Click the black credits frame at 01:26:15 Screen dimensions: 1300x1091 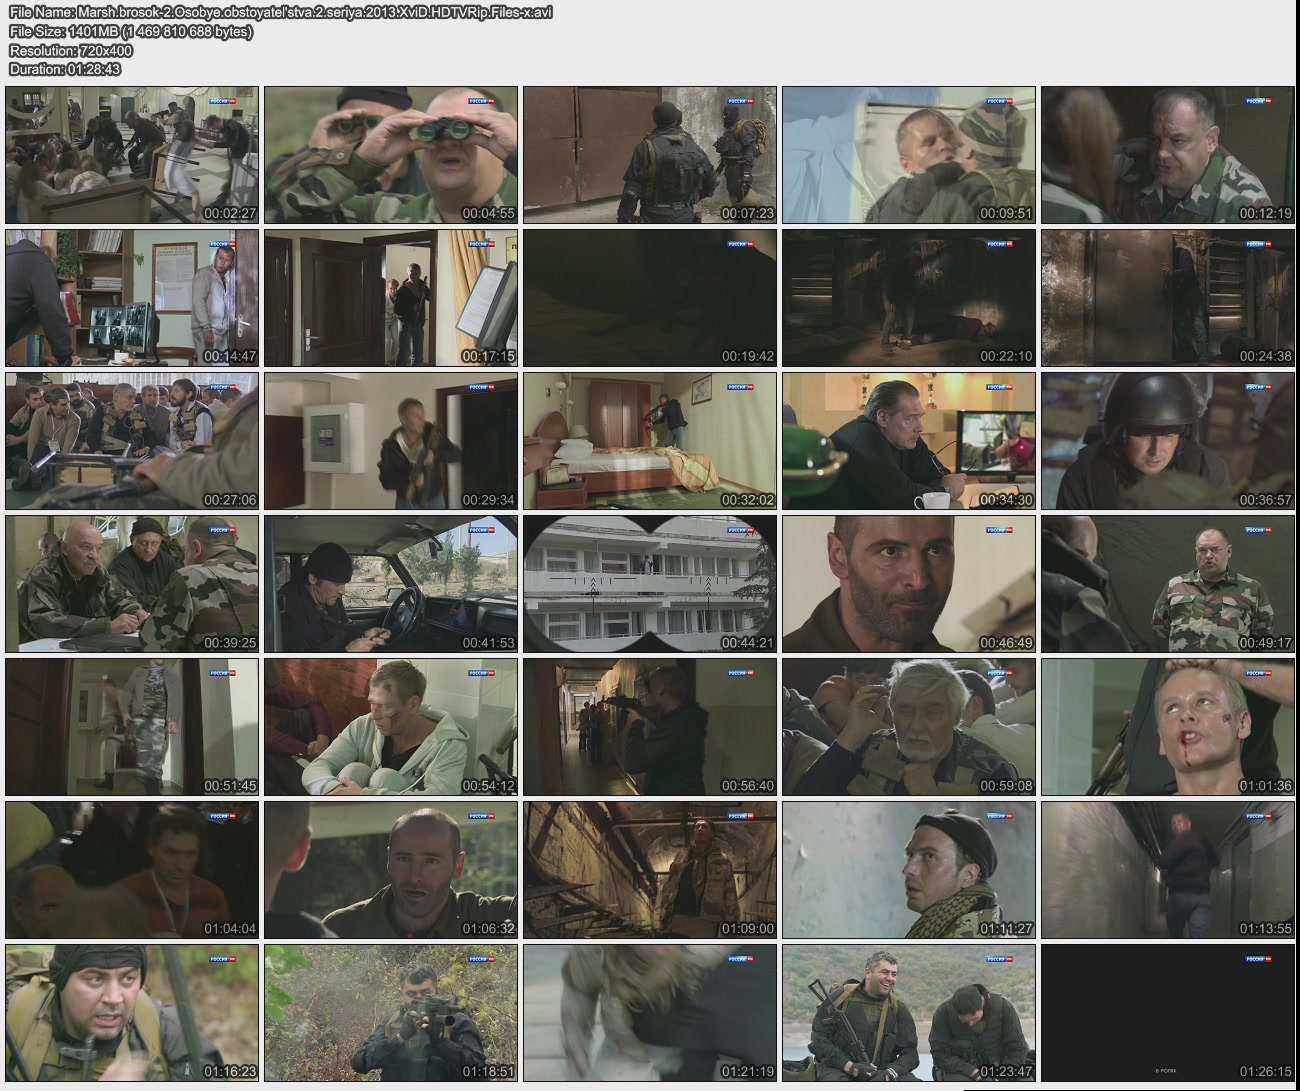click(x=1167, y=1013)
